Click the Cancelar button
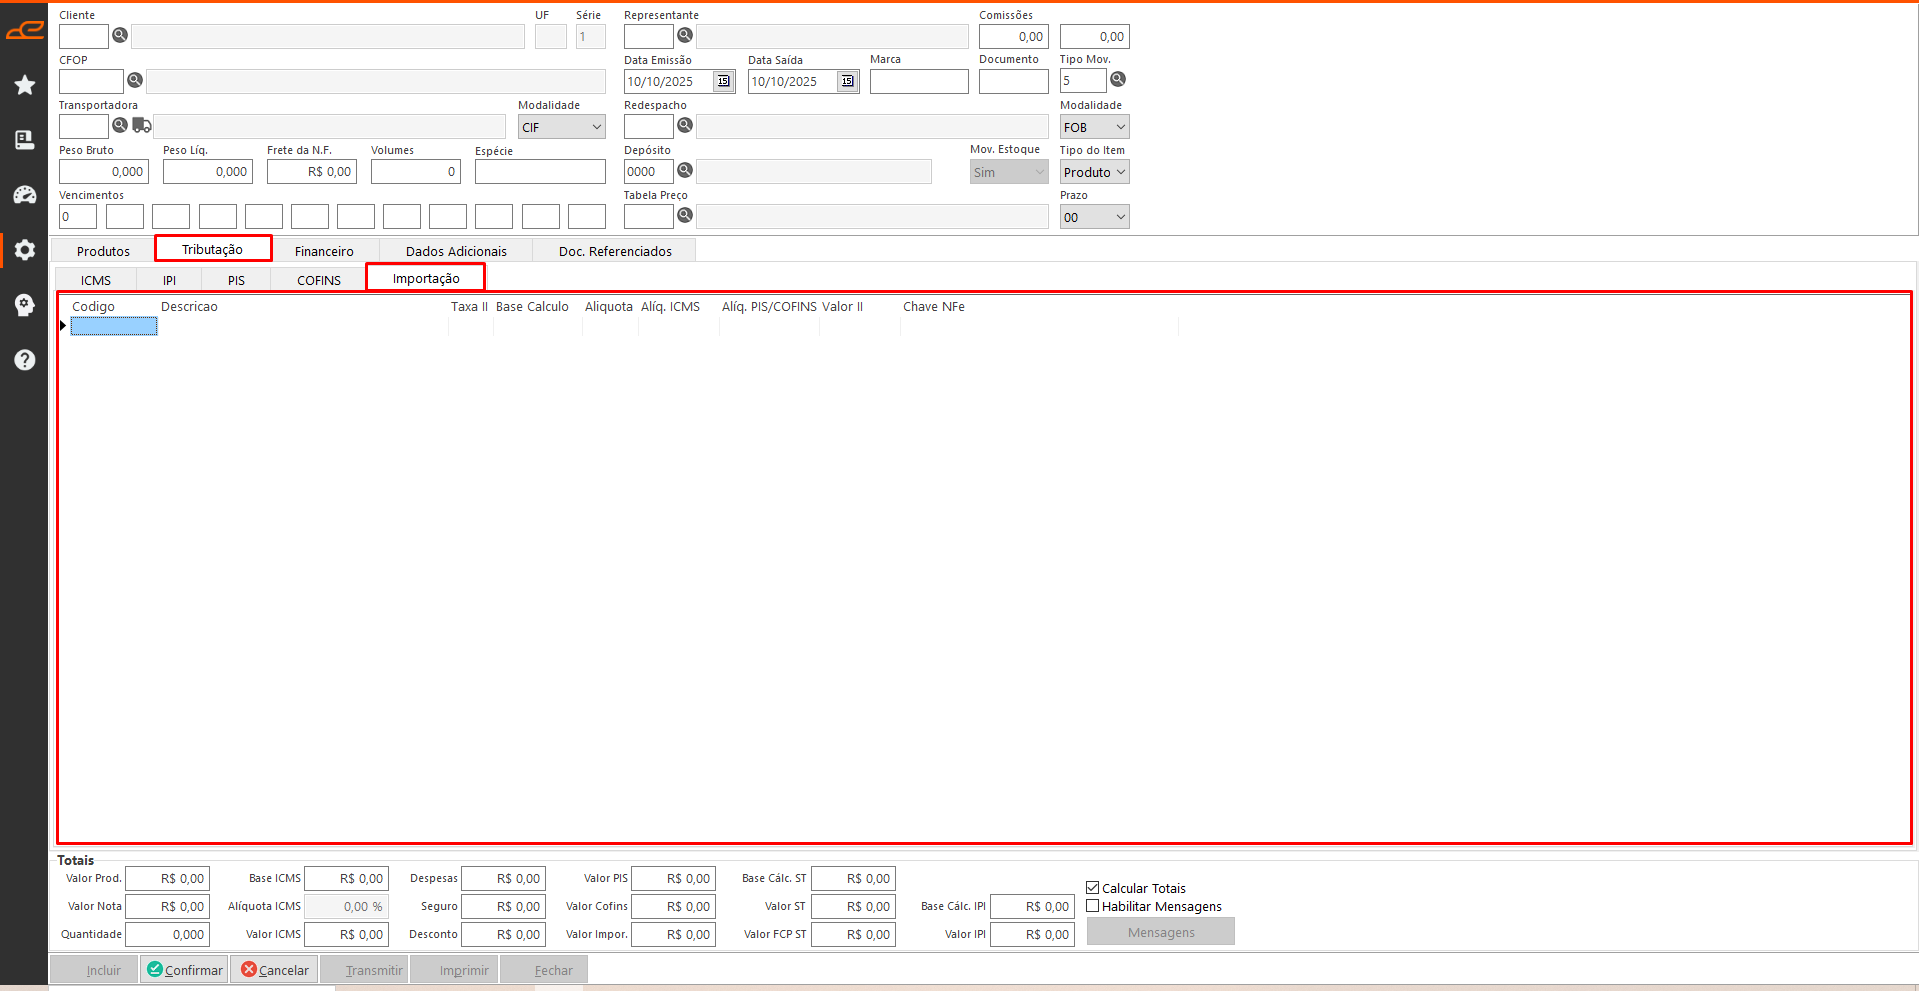Screen dimensions: 1919x991 pyautogui.click(x=275, y=970)
